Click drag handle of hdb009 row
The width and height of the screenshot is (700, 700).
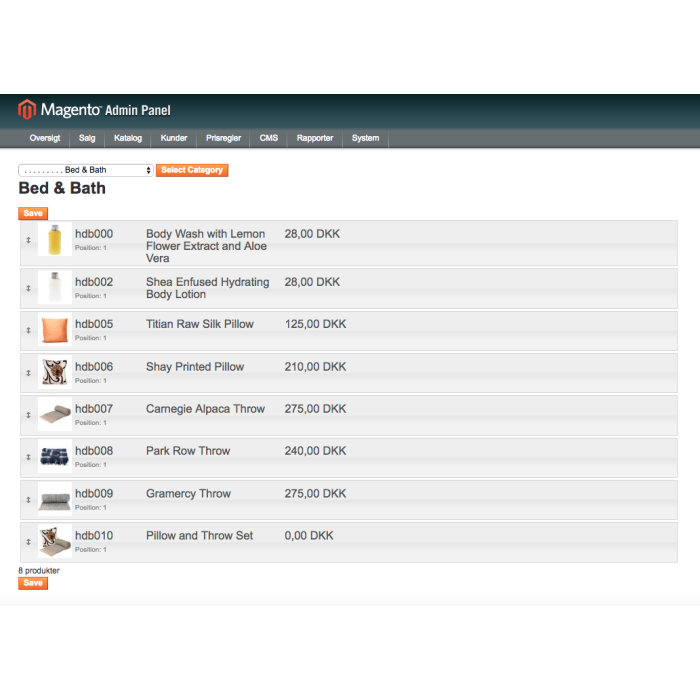(x=28, y=500)
